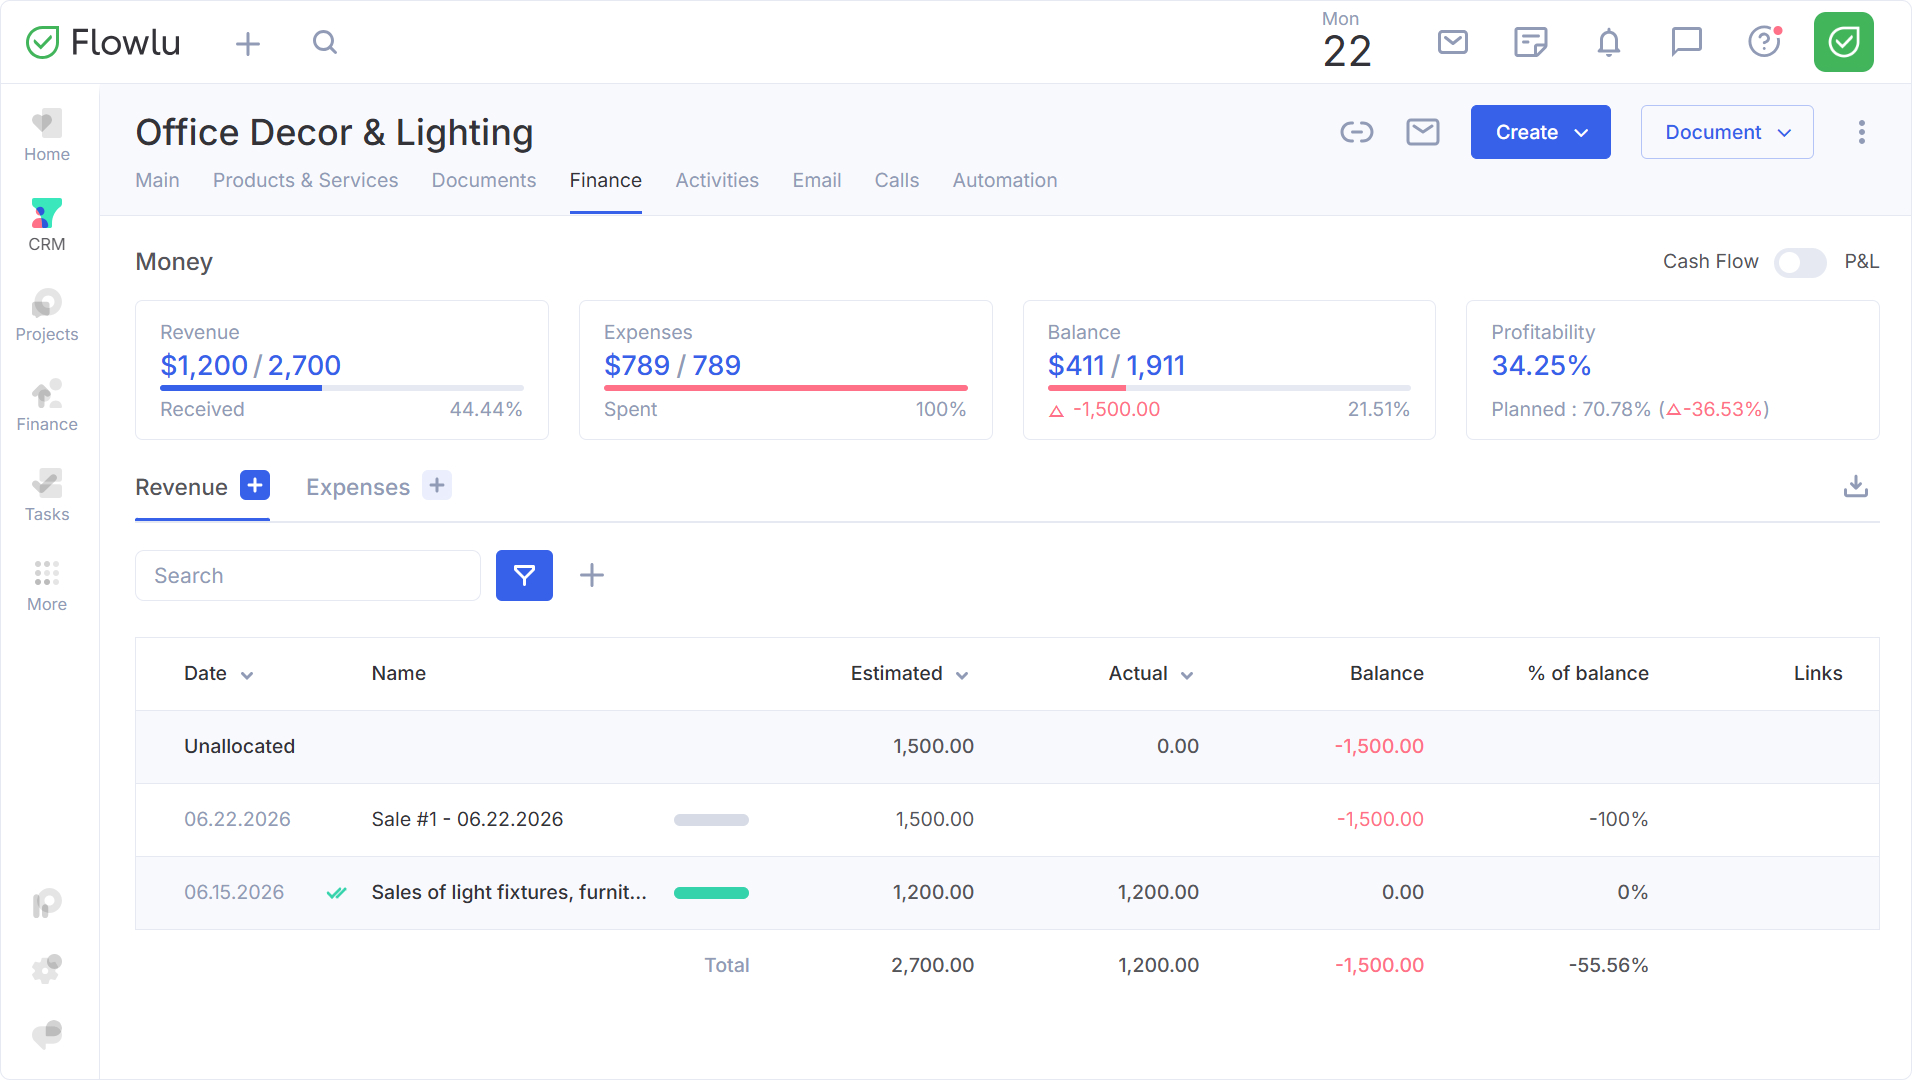
Task: Sort by the Estimated column arrow
Action: point(962,675)
